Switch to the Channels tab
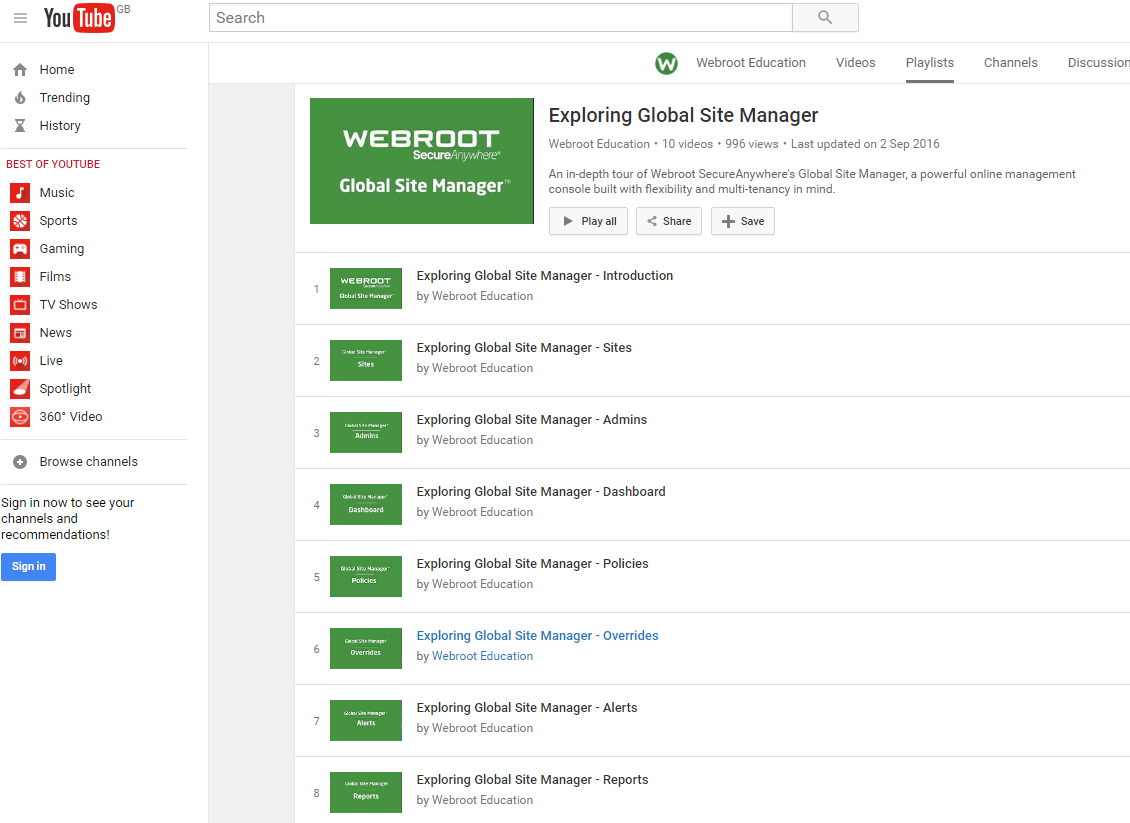 click(1010, 63)
